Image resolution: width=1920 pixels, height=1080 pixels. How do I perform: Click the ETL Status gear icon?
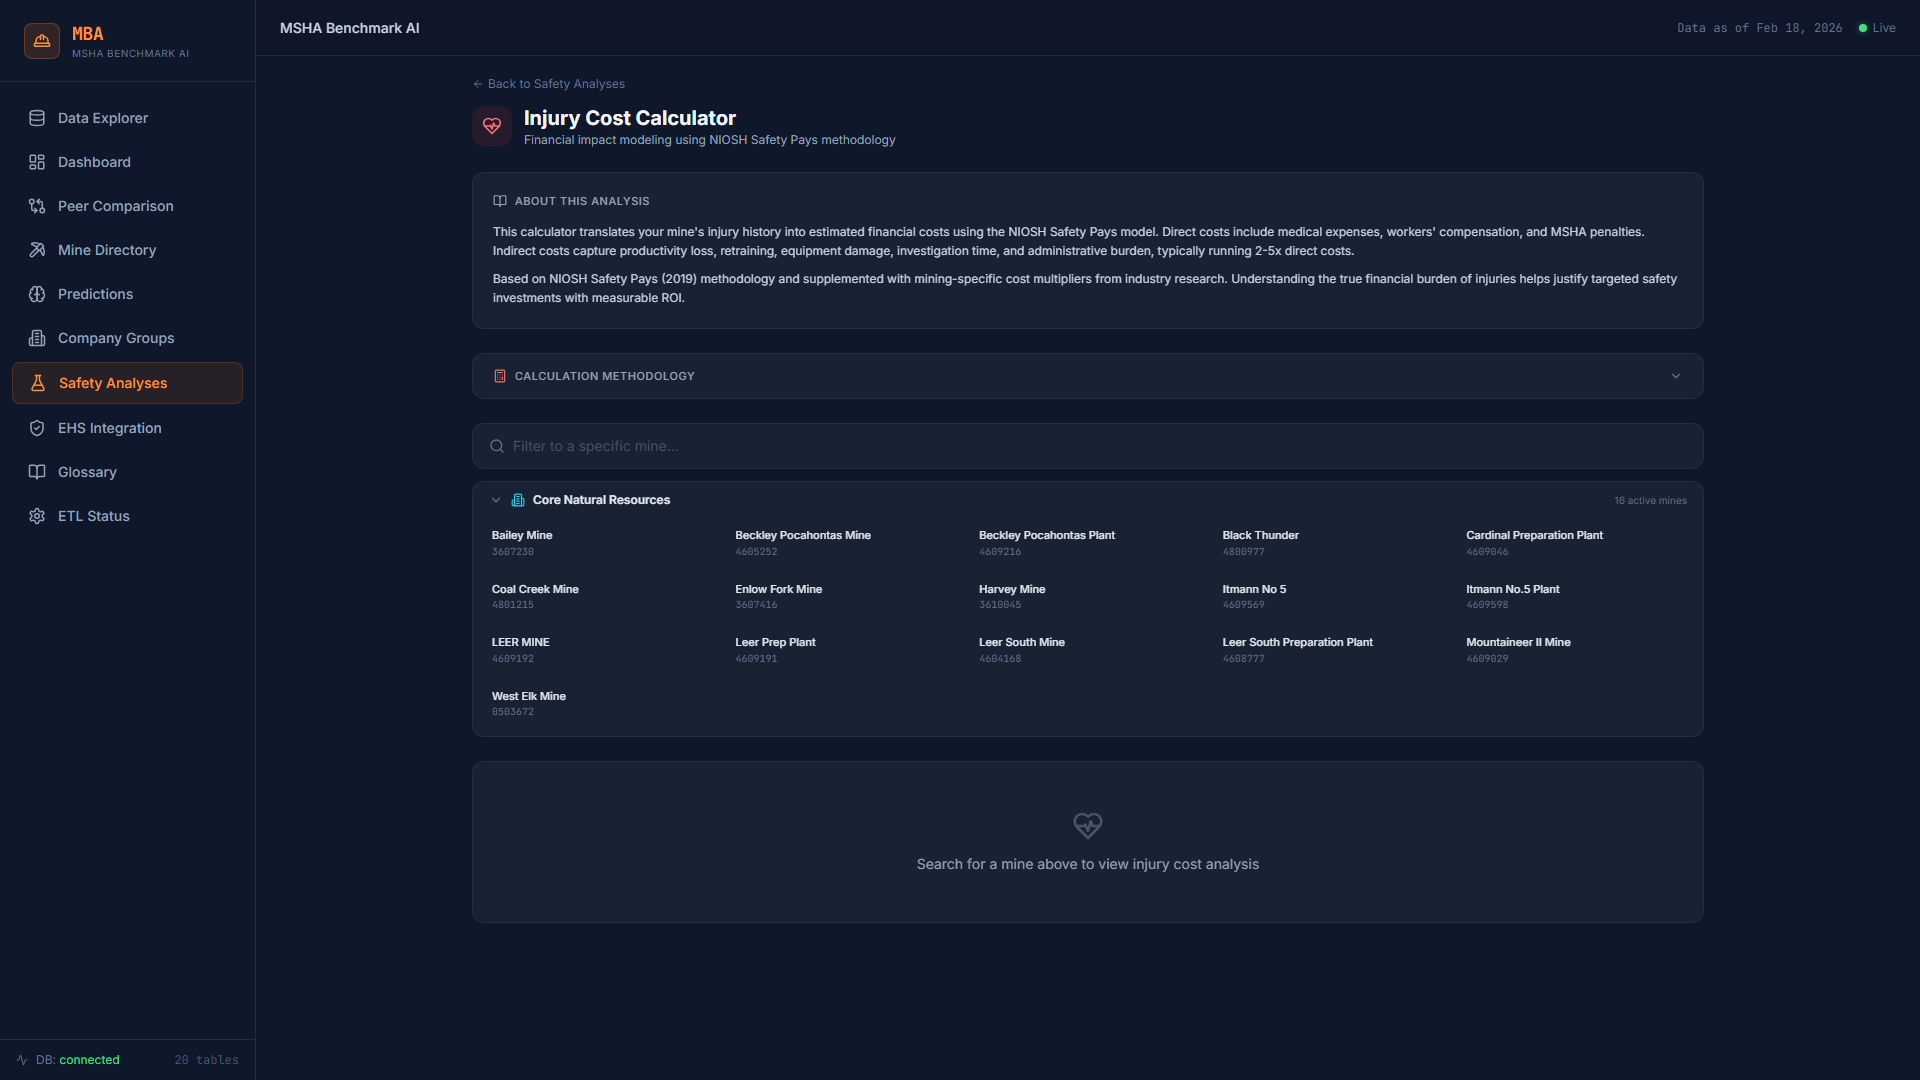(37, 516)
